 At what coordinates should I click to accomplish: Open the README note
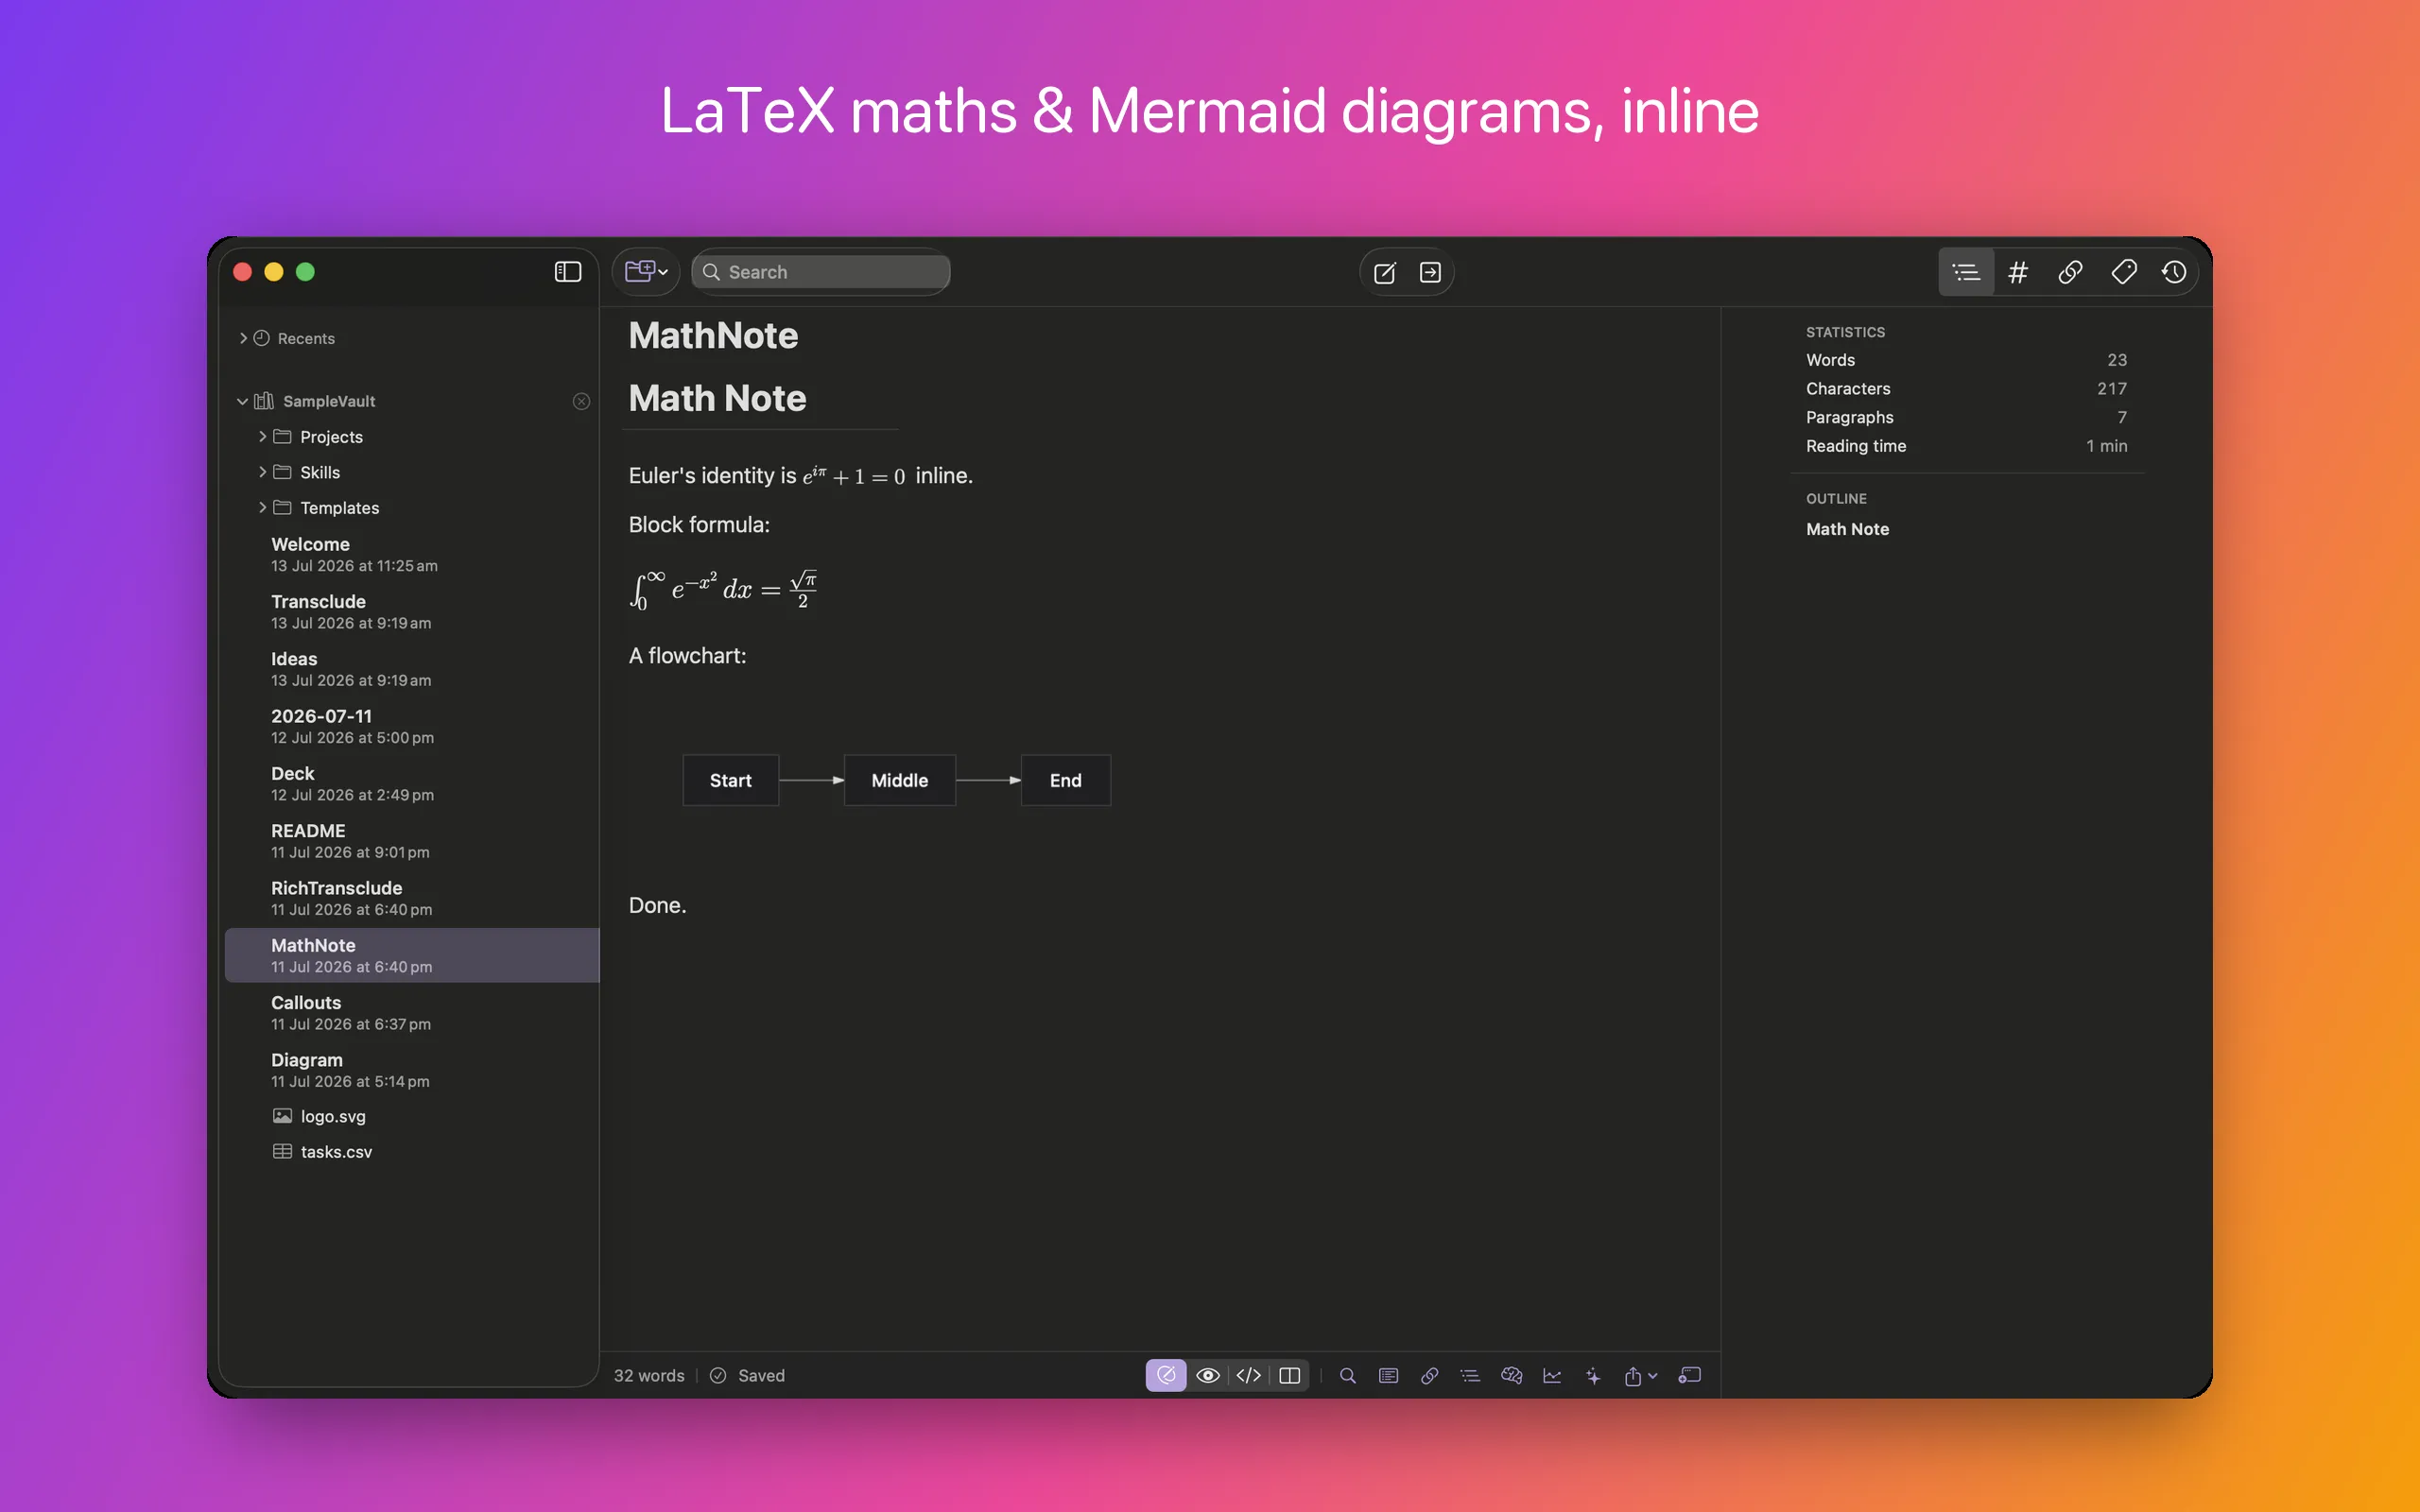(x=412, y=841)
